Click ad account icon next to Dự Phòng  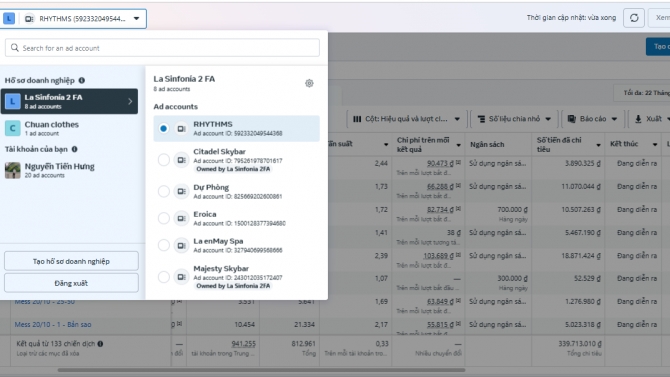(x=181, y=191)
